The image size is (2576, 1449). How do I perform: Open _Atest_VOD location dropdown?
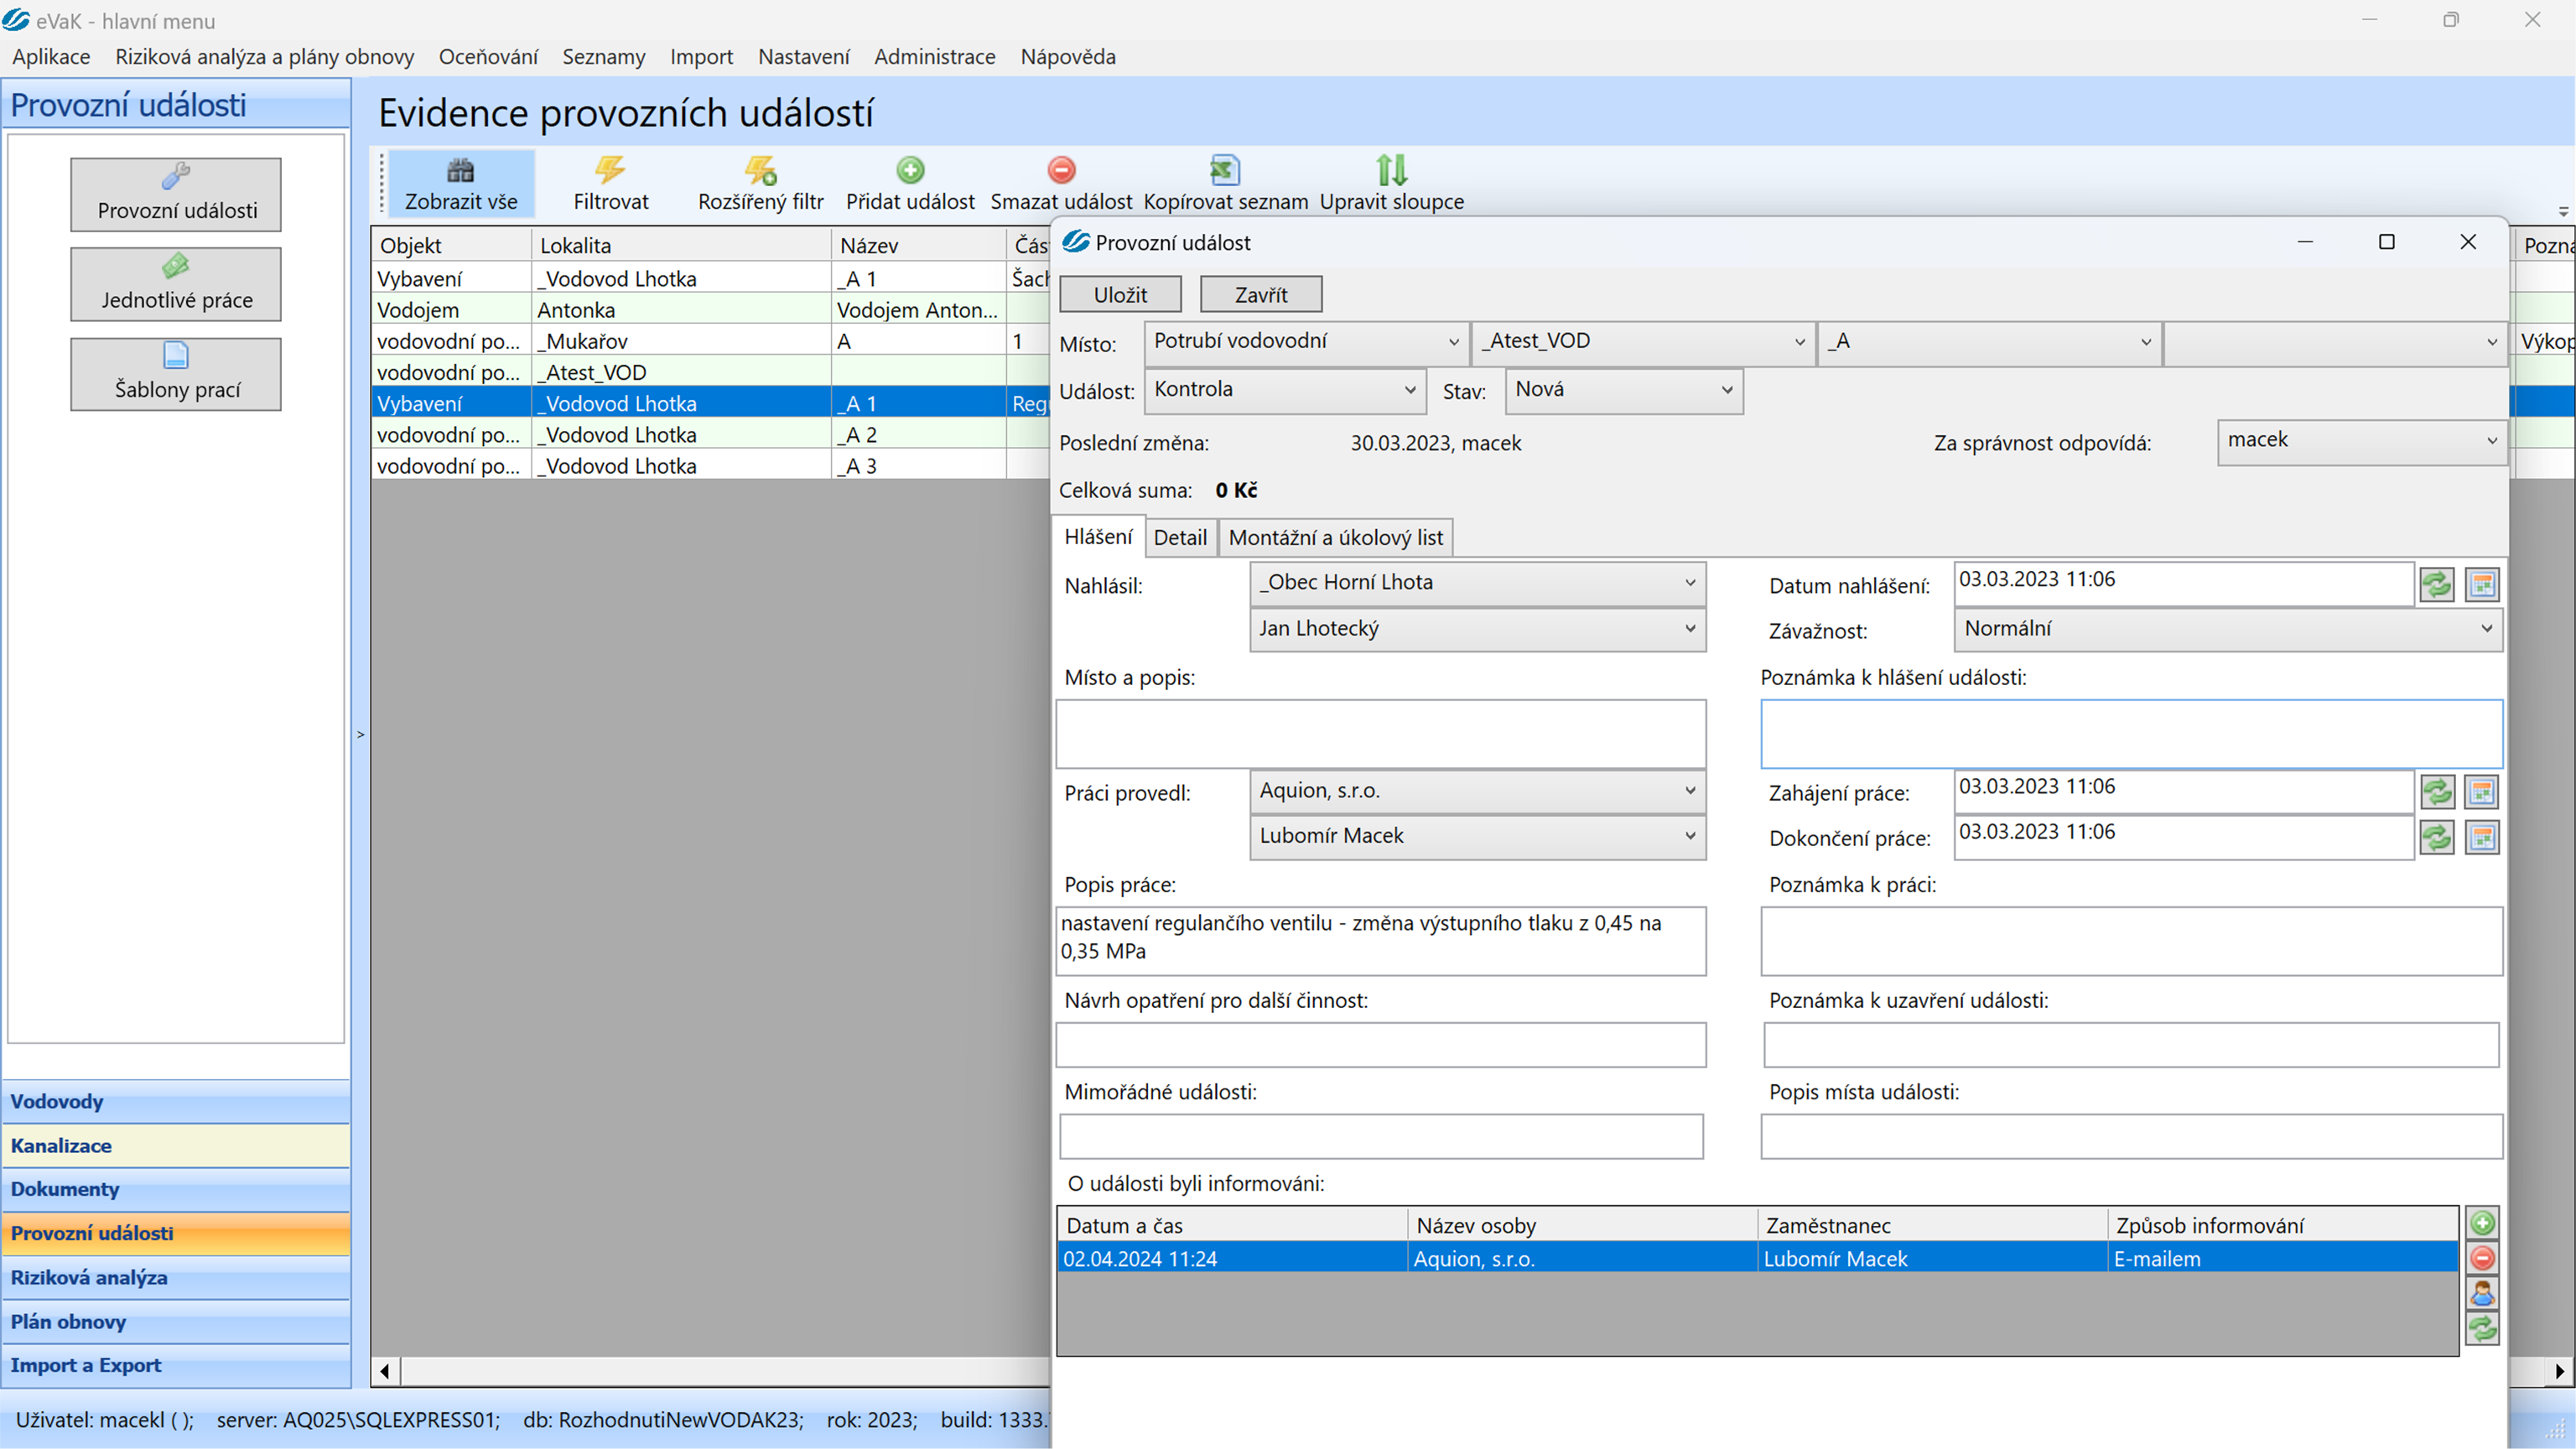1644,342
